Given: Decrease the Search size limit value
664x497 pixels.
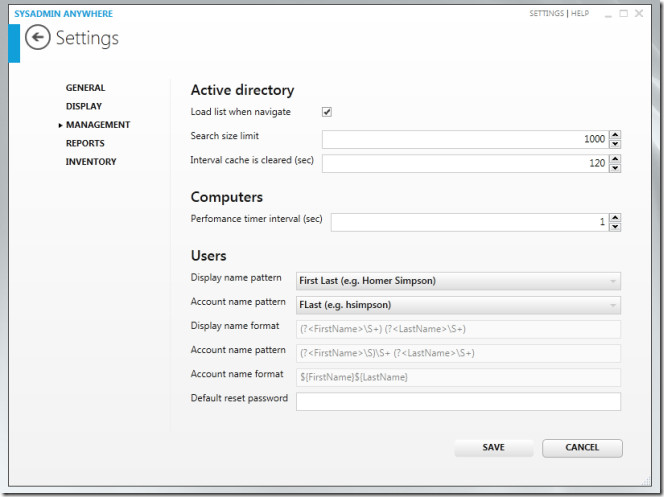Looking at the screenshot, I should (615, 144).
